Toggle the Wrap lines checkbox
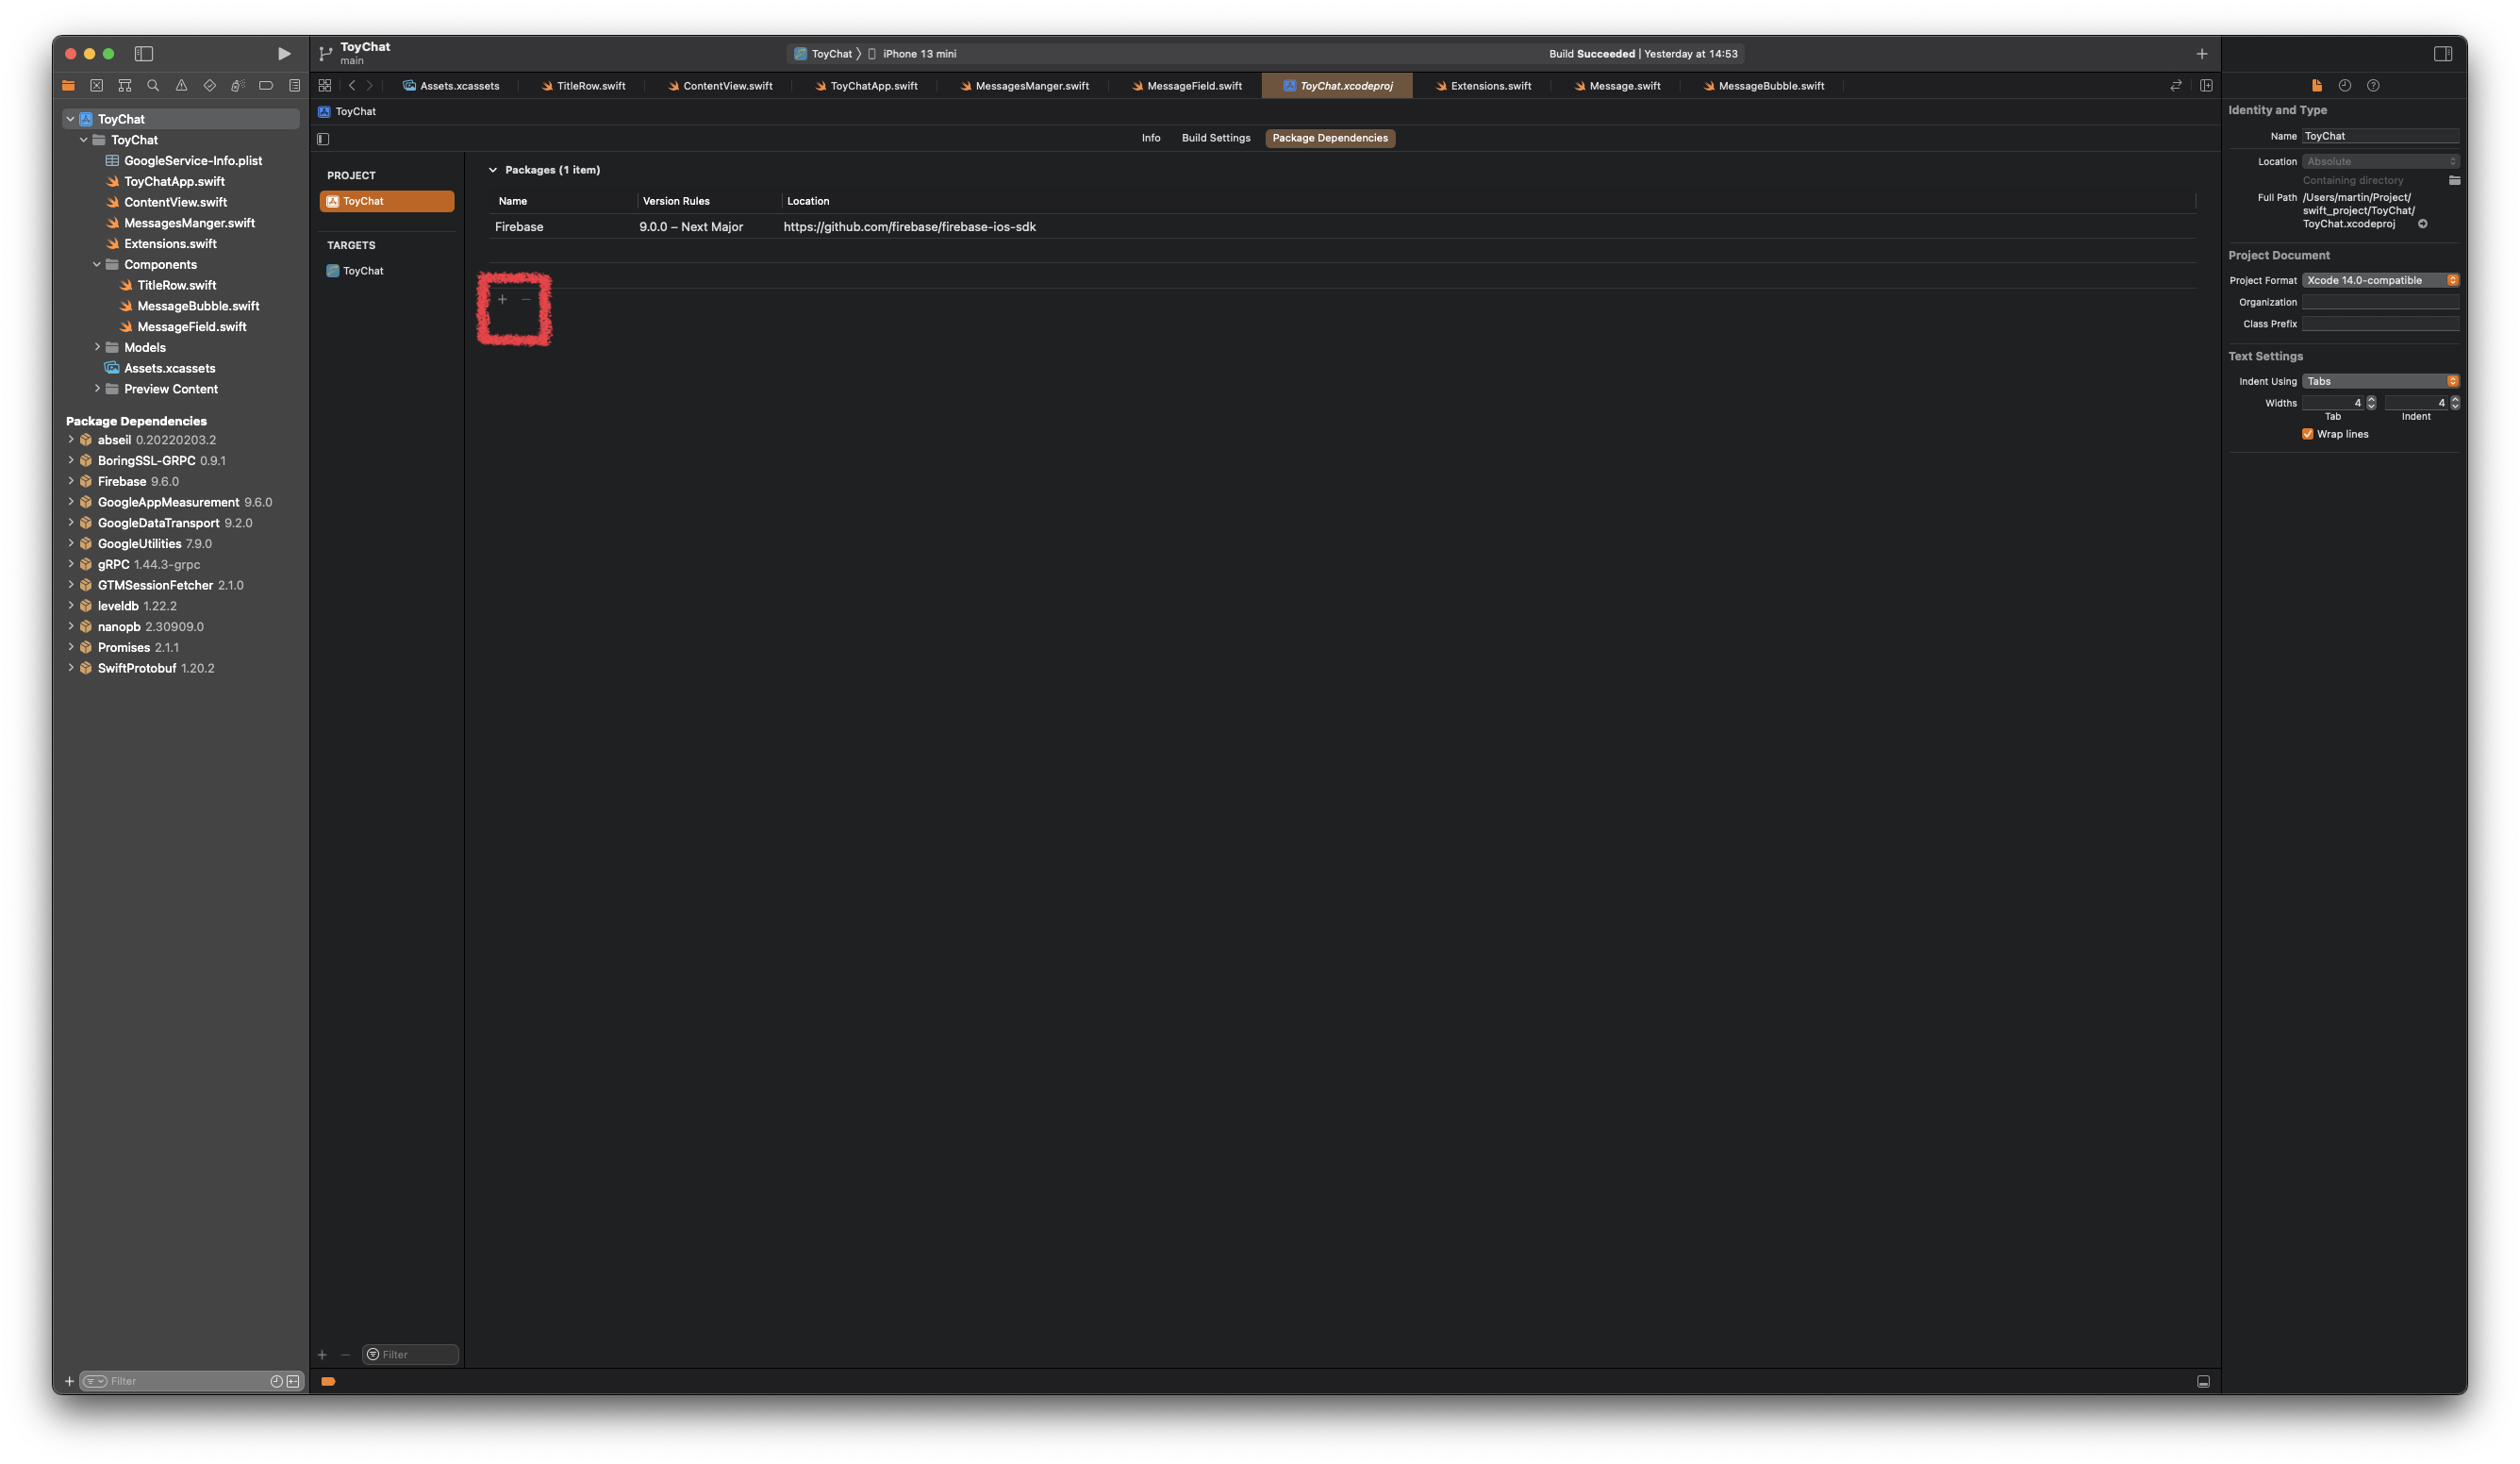This screenshot has width=2520, height=1464. click(2307, 434)
